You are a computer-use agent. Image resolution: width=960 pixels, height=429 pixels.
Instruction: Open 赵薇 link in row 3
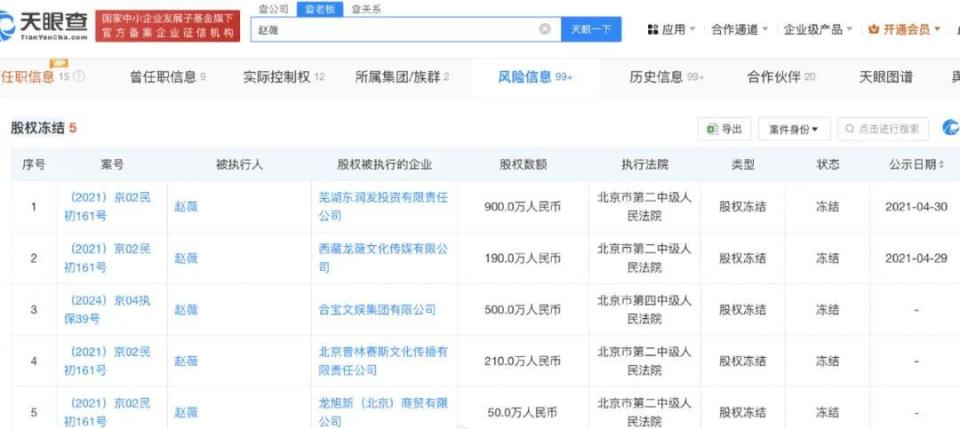pos(186,310)
